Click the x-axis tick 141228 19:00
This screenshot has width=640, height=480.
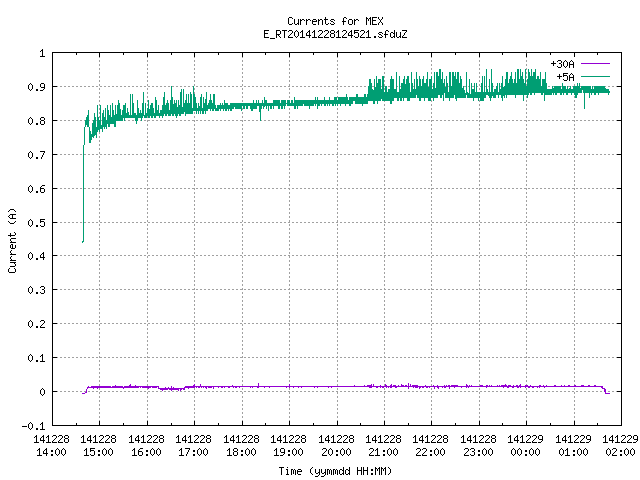click(288, 445)
